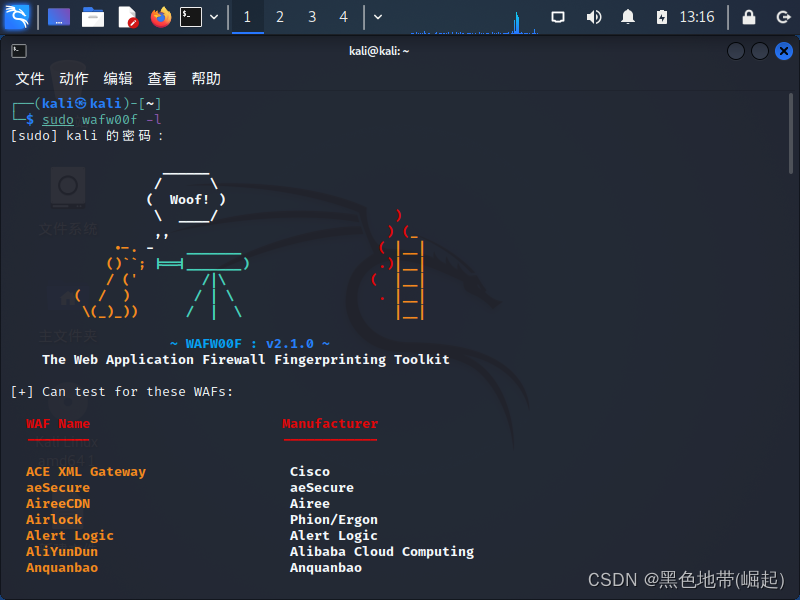
Task: Click the 'AireeCDN' entry
Action: [x=58, y=504]
